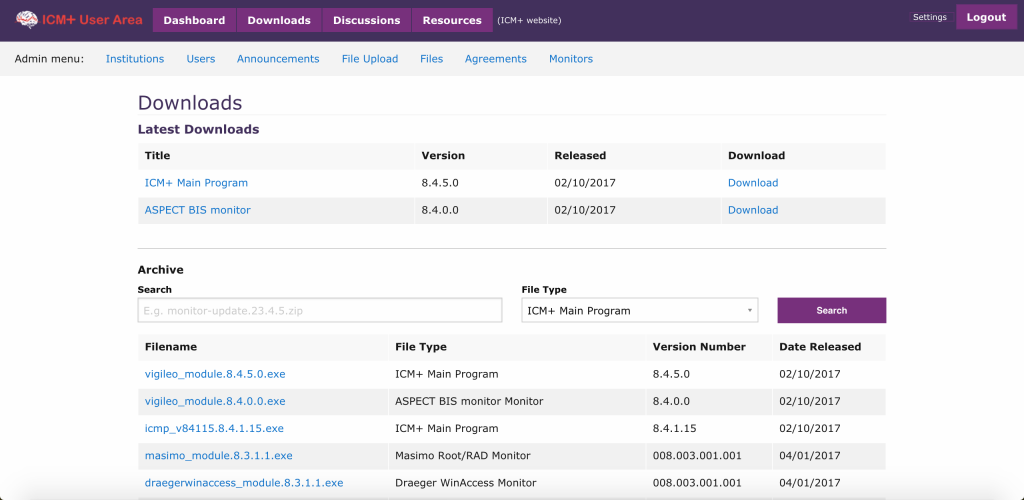Open Monitors in the admin menu
Screen dimensions: 1024x500
tap(571, 59)
